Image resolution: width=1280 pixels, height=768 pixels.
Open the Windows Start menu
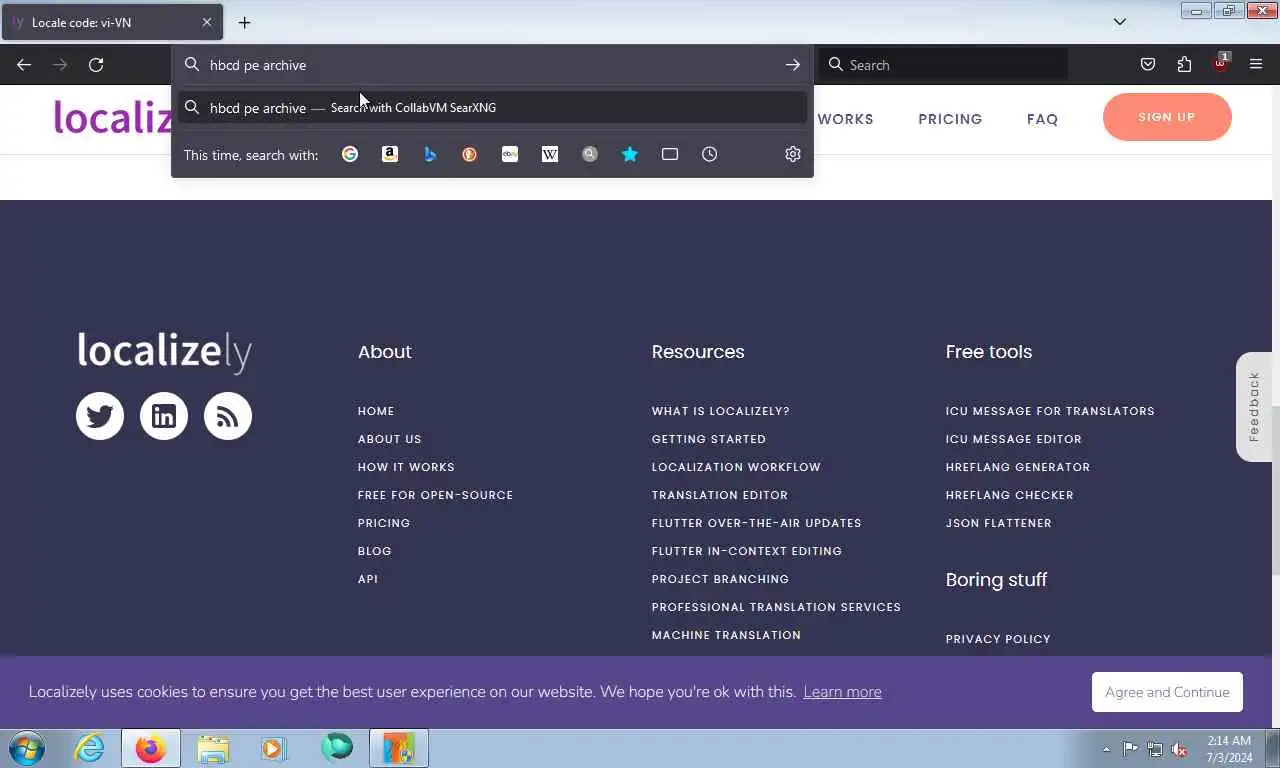tap(26, 748)
